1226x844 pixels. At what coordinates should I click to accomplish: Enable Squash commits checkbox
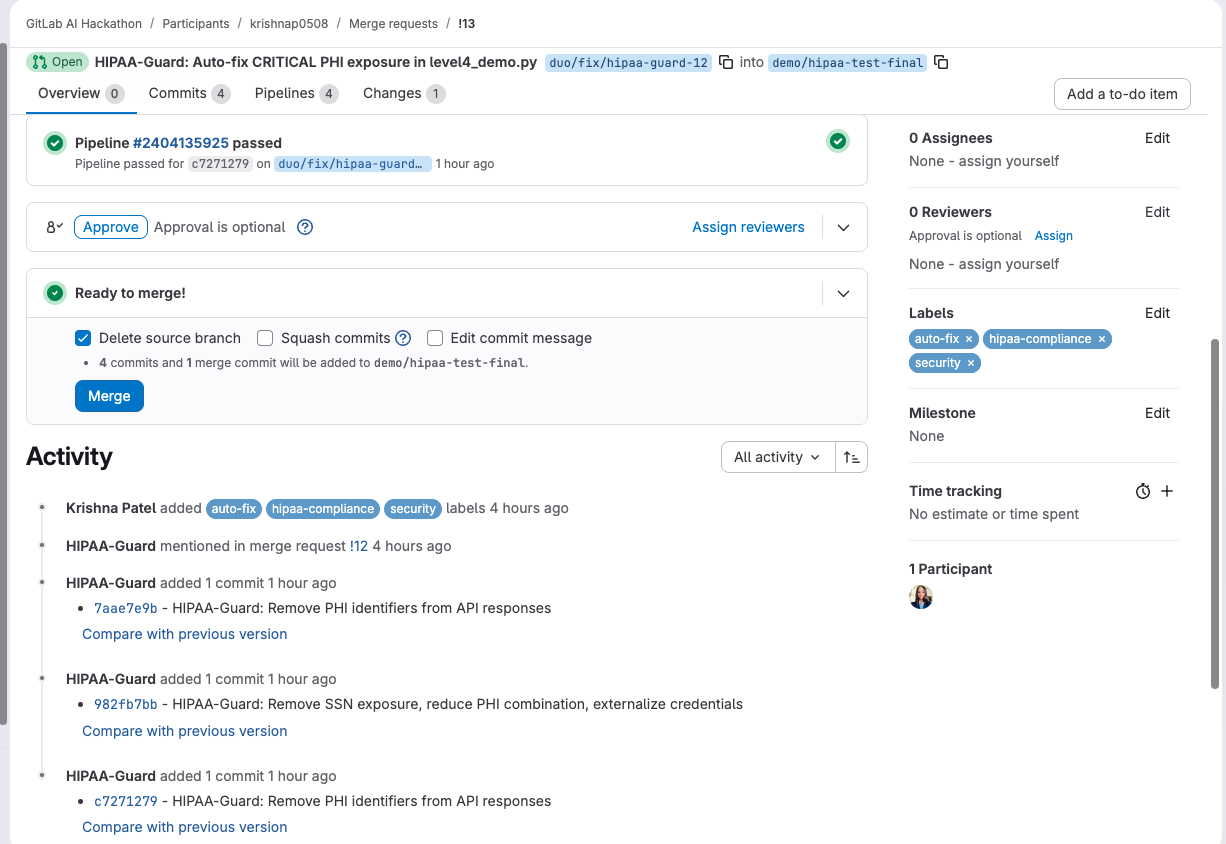click(x=265, y=338)
